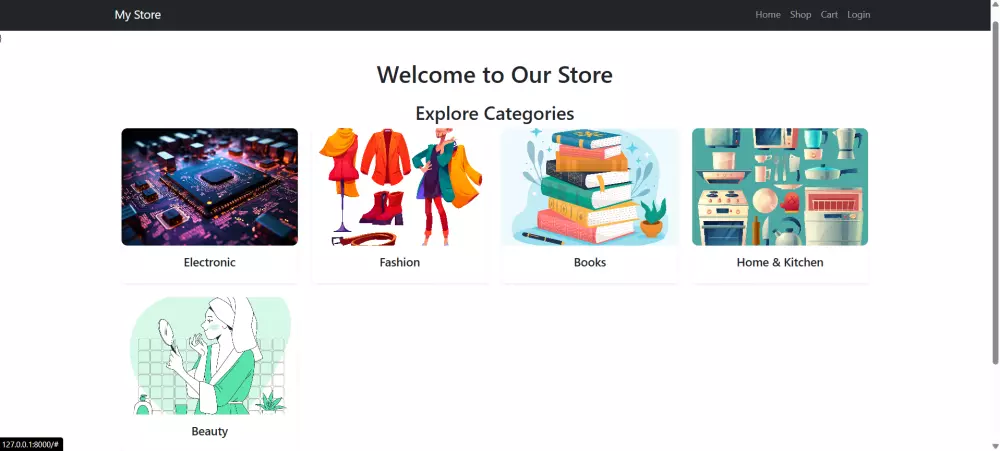
Task: Click the Electronic category title
Action: point(210,262)
